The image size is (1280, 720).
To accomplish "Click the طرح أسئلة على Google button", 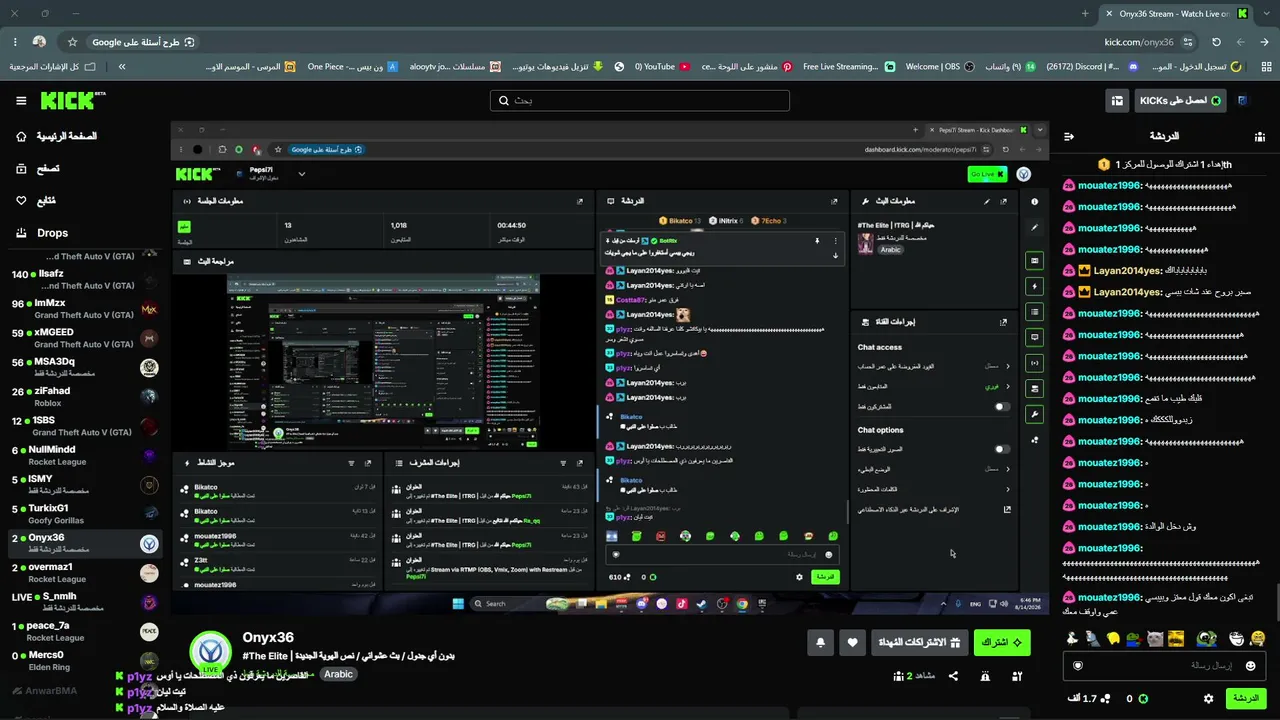I will [142, 42].
